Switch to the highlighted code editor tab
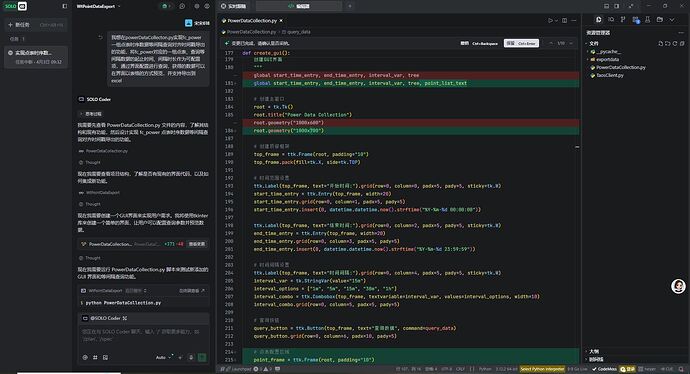This screenshot has height=374, width=690. [x=298, y=6]
